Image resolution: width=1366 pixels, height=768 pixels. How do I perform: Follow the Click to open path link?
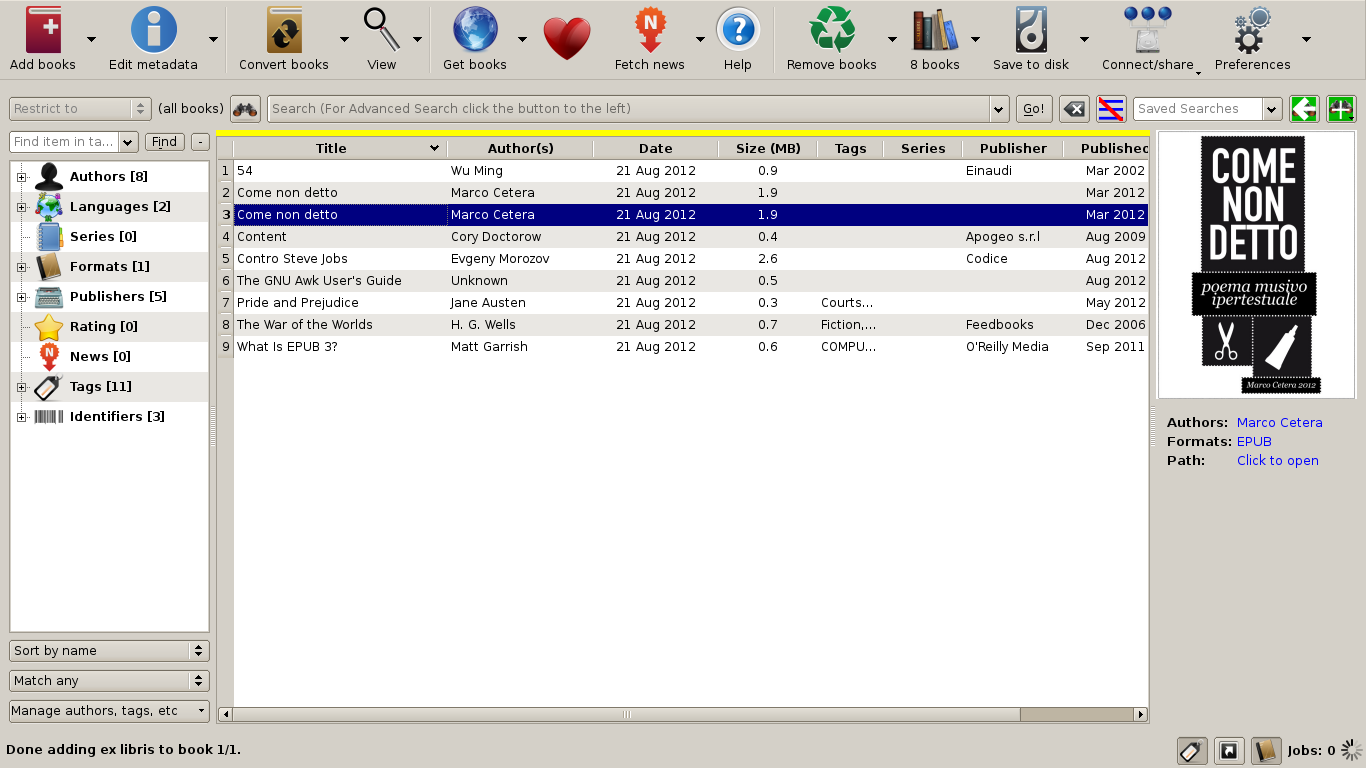(1277, 461)
